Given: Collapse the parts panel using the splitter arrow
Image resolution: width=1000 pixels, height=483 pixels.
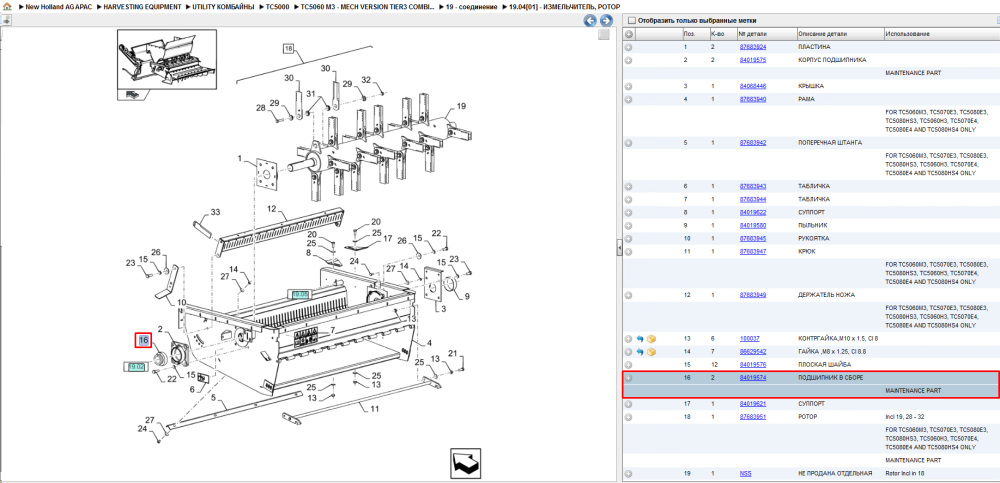Looking at the screenshot, I should pyautogui.click(x=619, y=248).
